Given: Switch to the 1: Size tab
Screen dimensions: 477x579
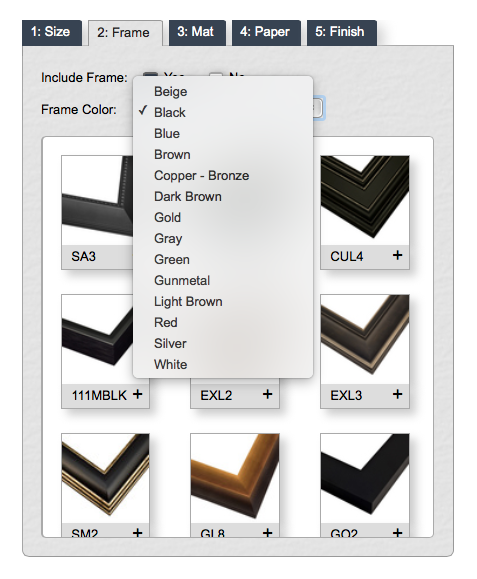Looking at the screenshot, I should click(52, 32).
